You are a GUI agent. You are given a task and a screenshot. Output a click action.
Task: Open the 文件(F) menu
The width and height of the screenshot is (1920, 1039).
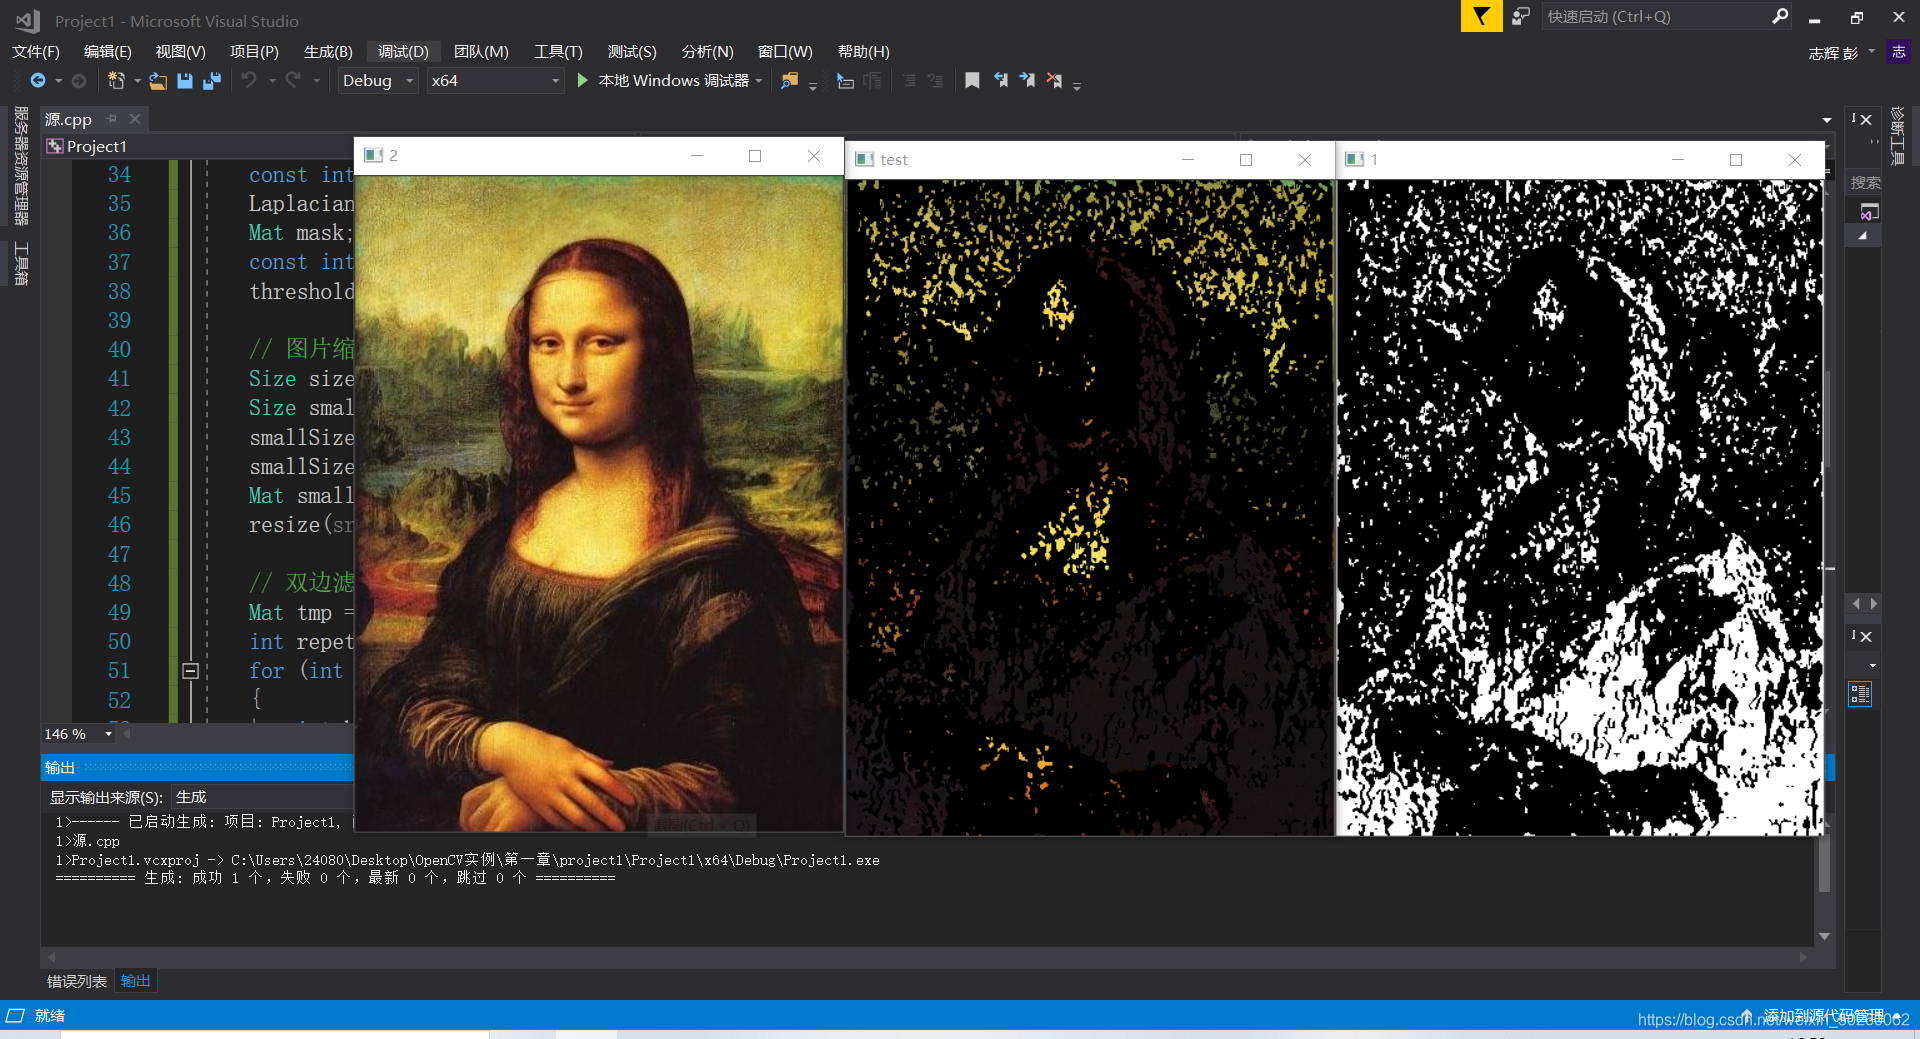coord(36,52)
